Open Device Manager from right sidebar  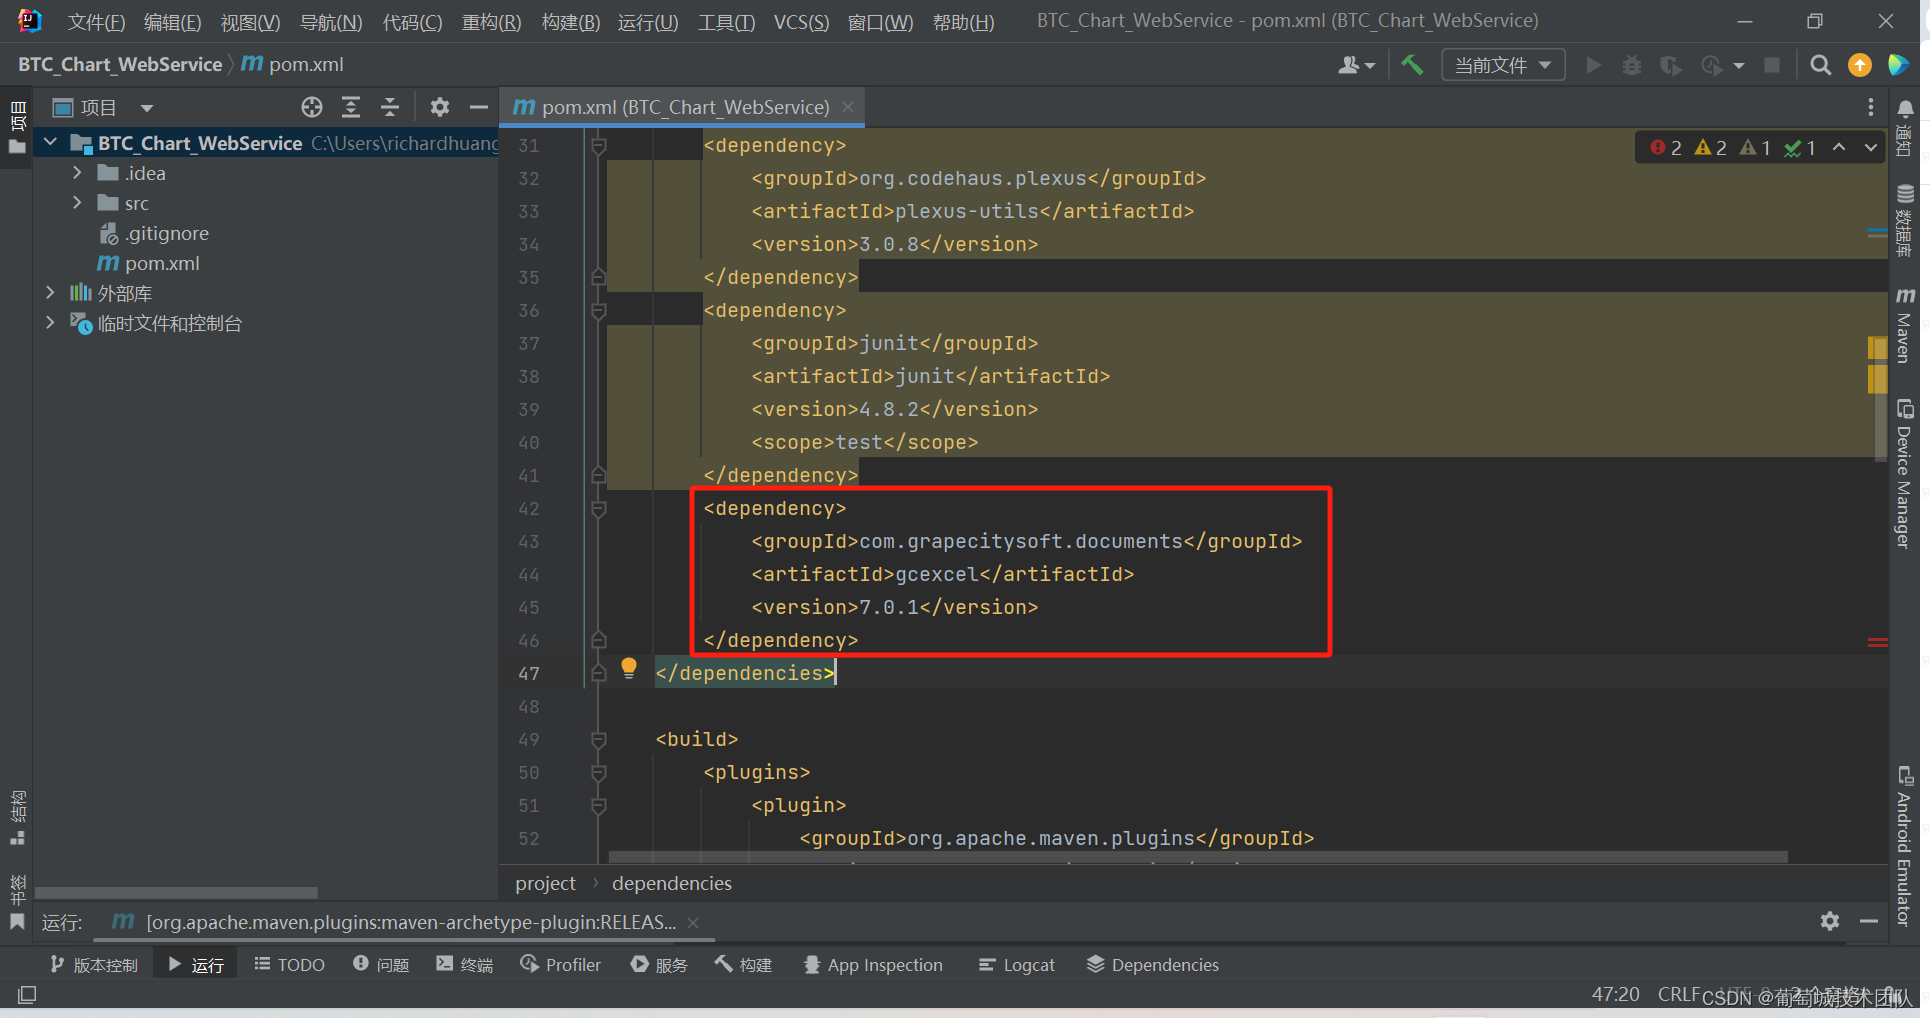1906,470
